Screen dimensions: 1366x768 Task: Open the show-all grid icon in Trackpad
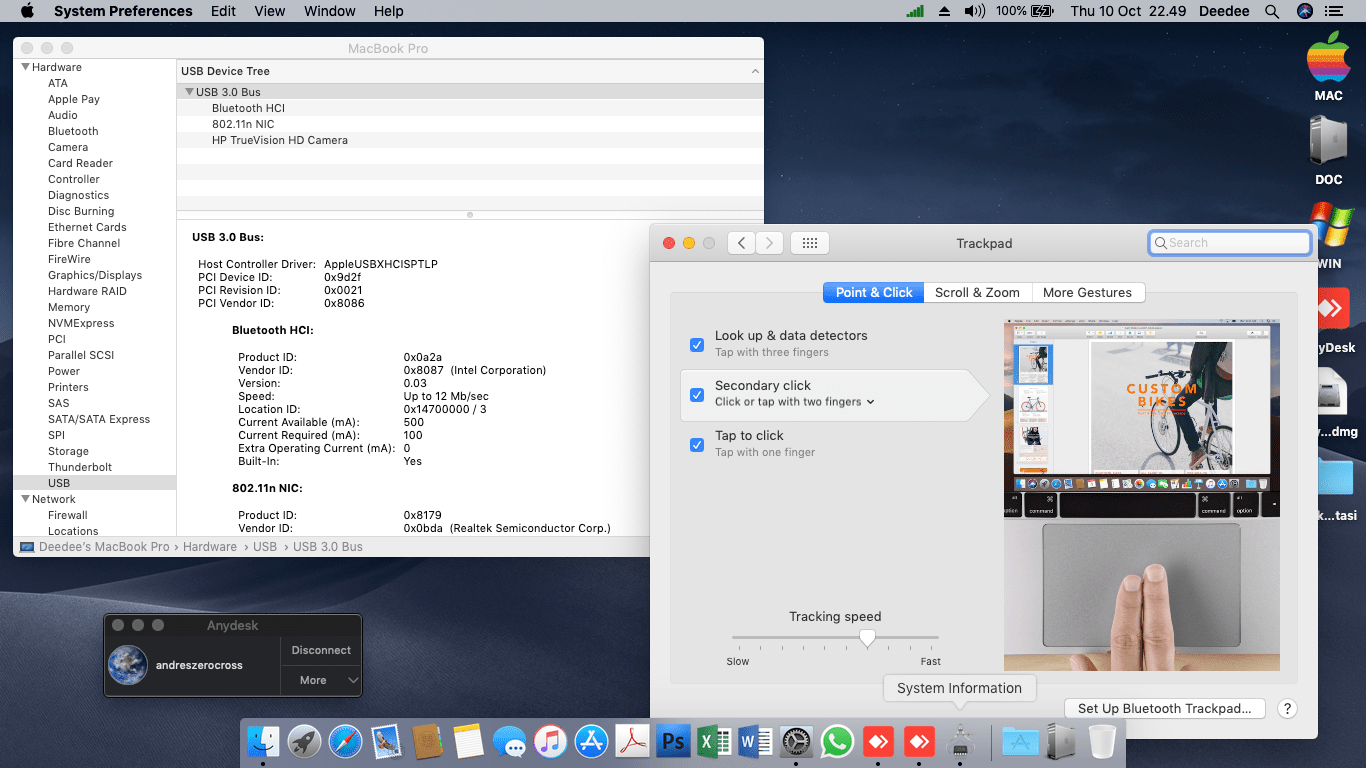click(x=810, y=243)
